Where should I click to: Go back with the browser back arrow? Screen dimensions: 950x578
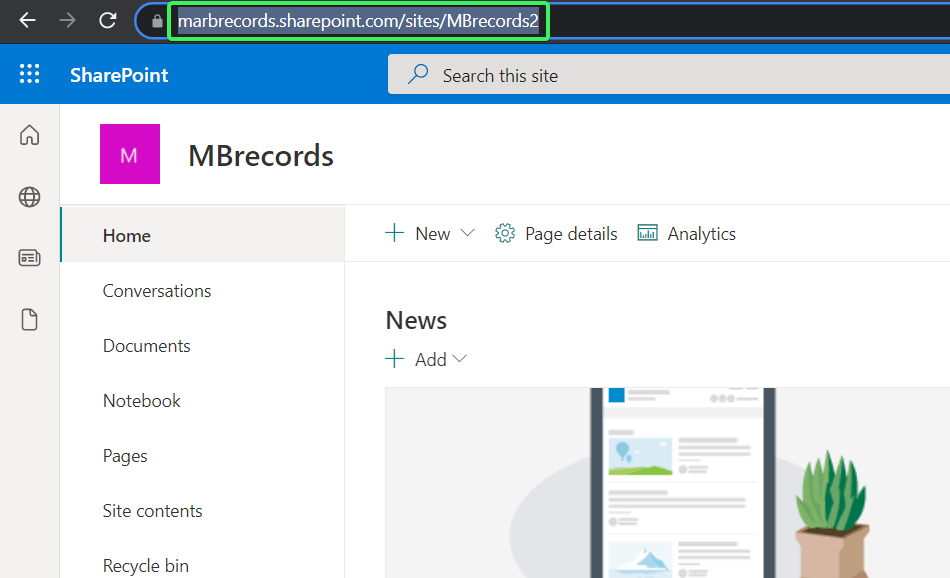coord(27,21)
